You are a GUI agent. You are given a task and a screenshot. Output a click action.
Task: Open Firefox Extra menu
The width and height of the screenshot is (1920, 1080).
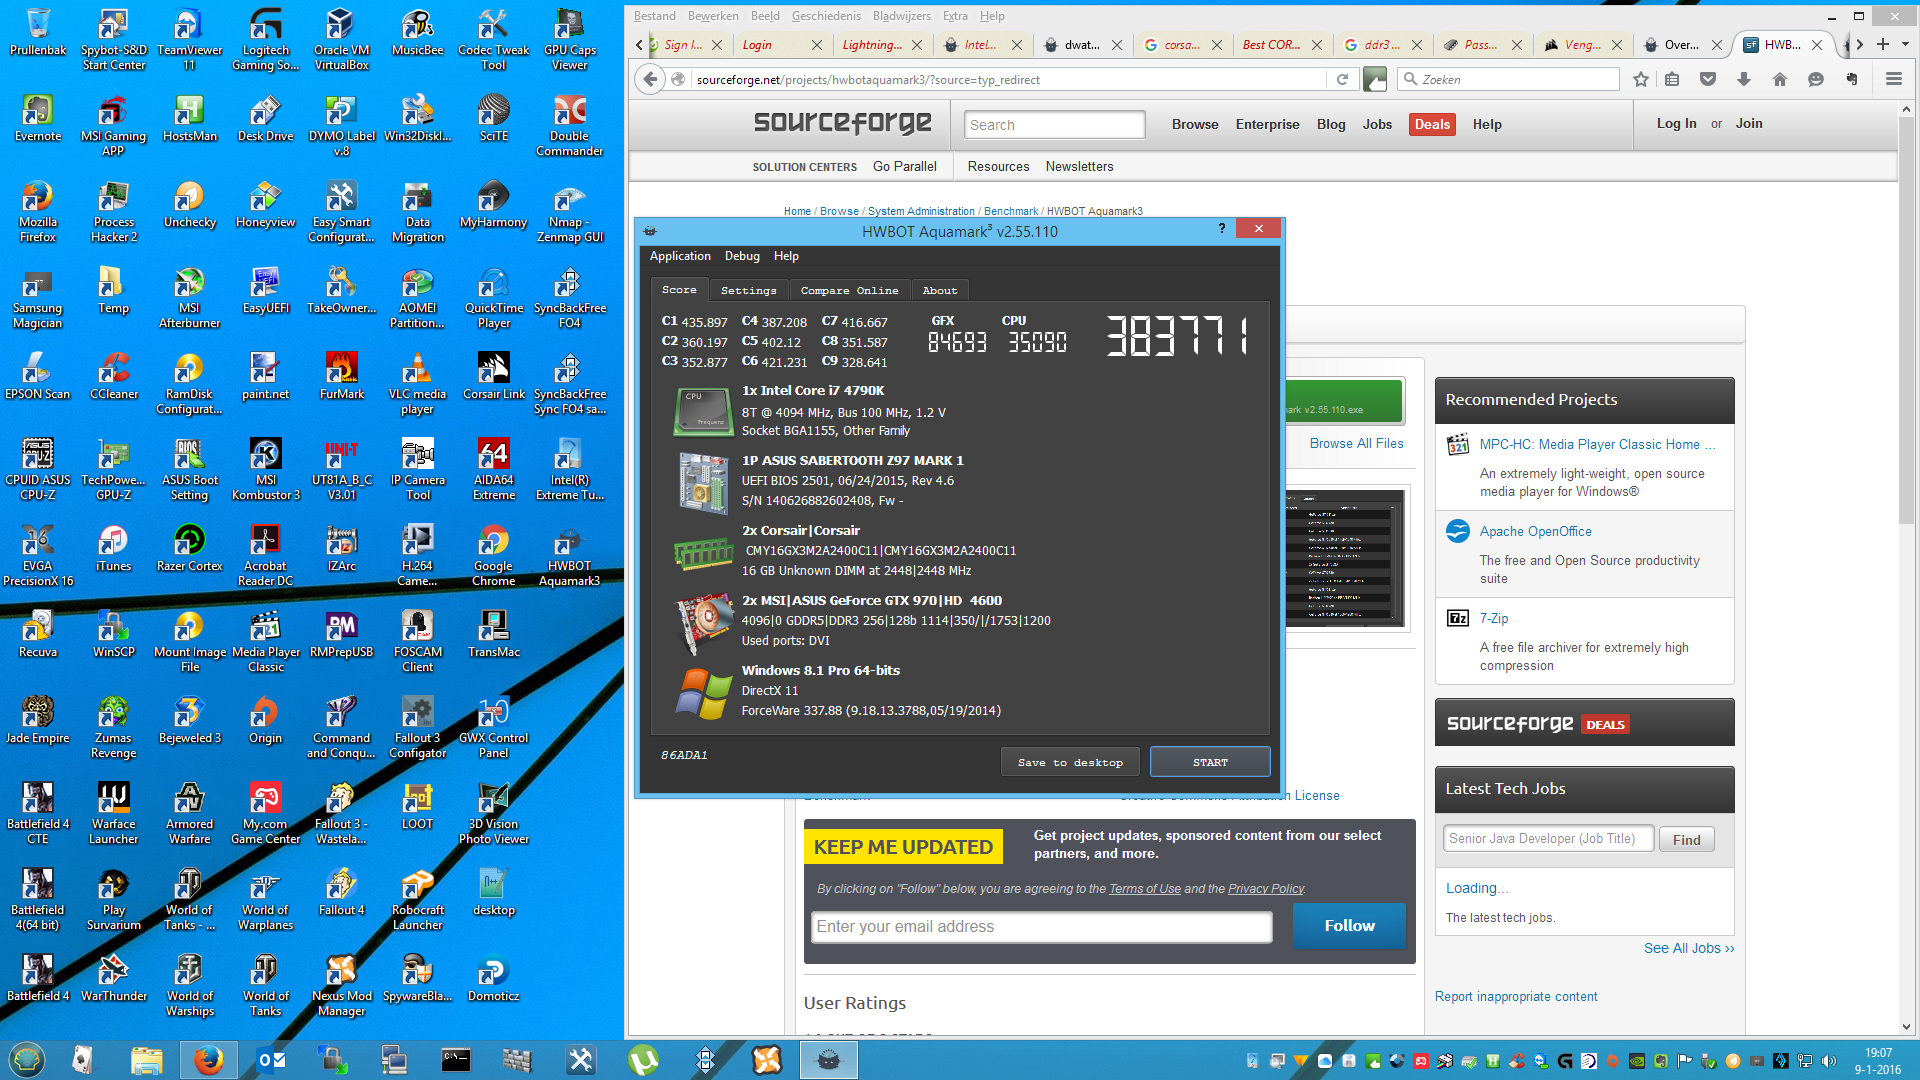tap(955, 16)
